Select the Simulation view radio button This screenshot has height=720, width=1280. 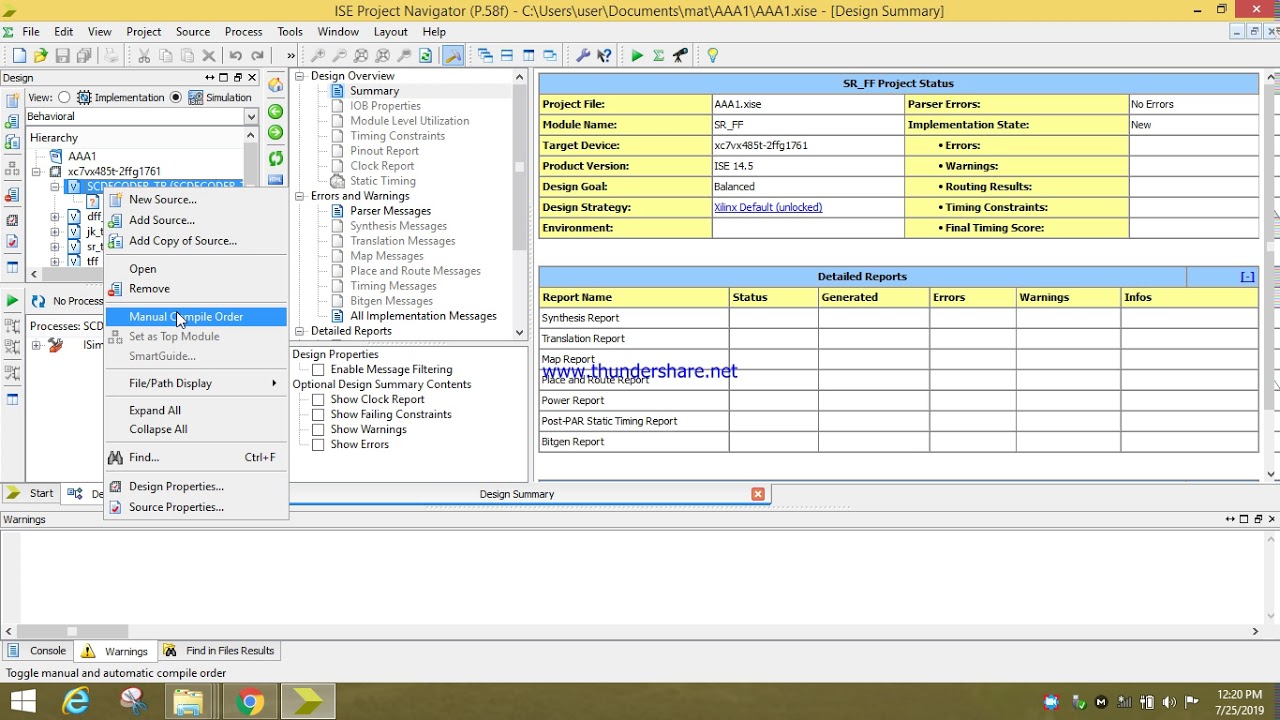pos(176,98)
